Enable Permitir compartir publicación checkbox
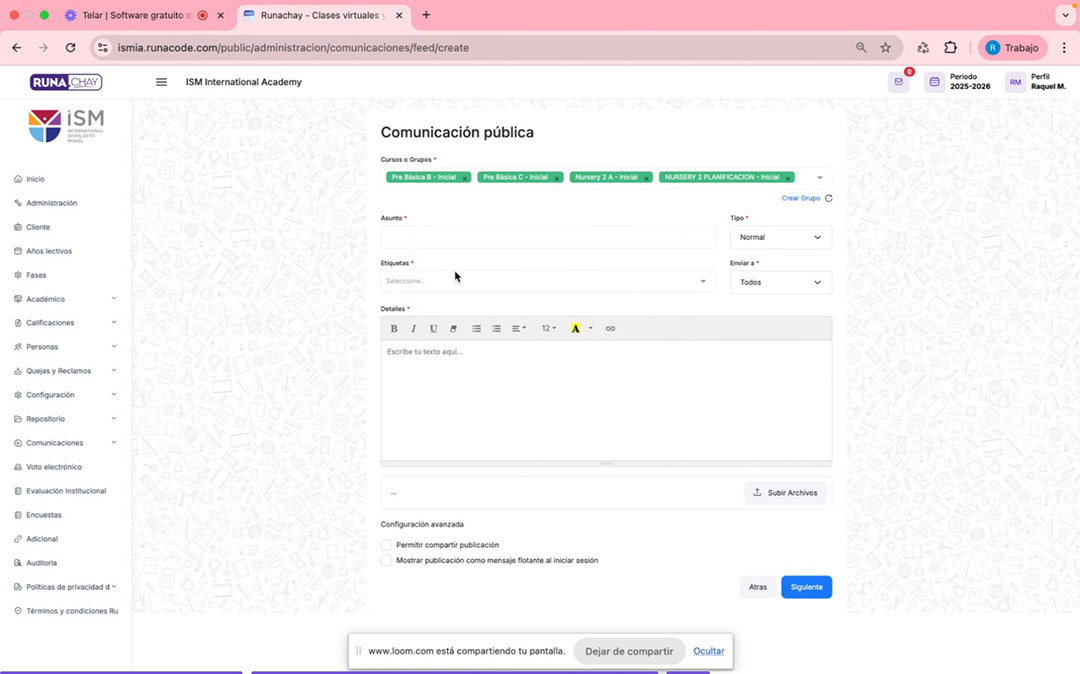 pos(387,545)
